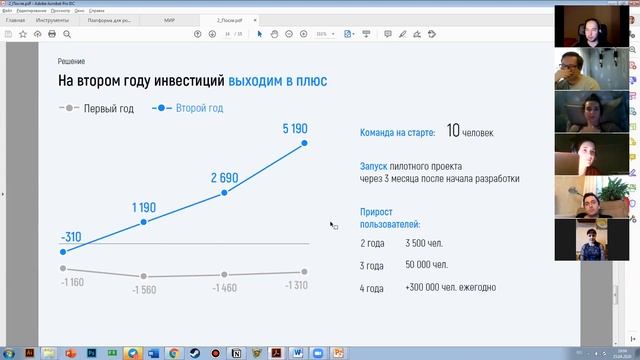This screenshot has width=640, height=360.
Task: Open Outlook from the taskbar
Action: [153, 353]
